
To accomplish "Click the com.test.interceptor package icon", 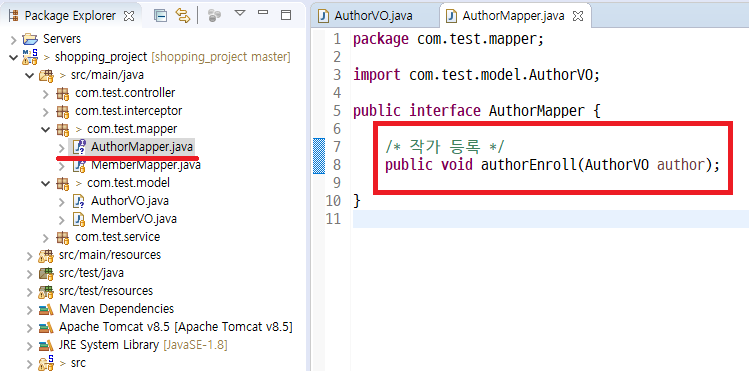I will pos(63,111).
